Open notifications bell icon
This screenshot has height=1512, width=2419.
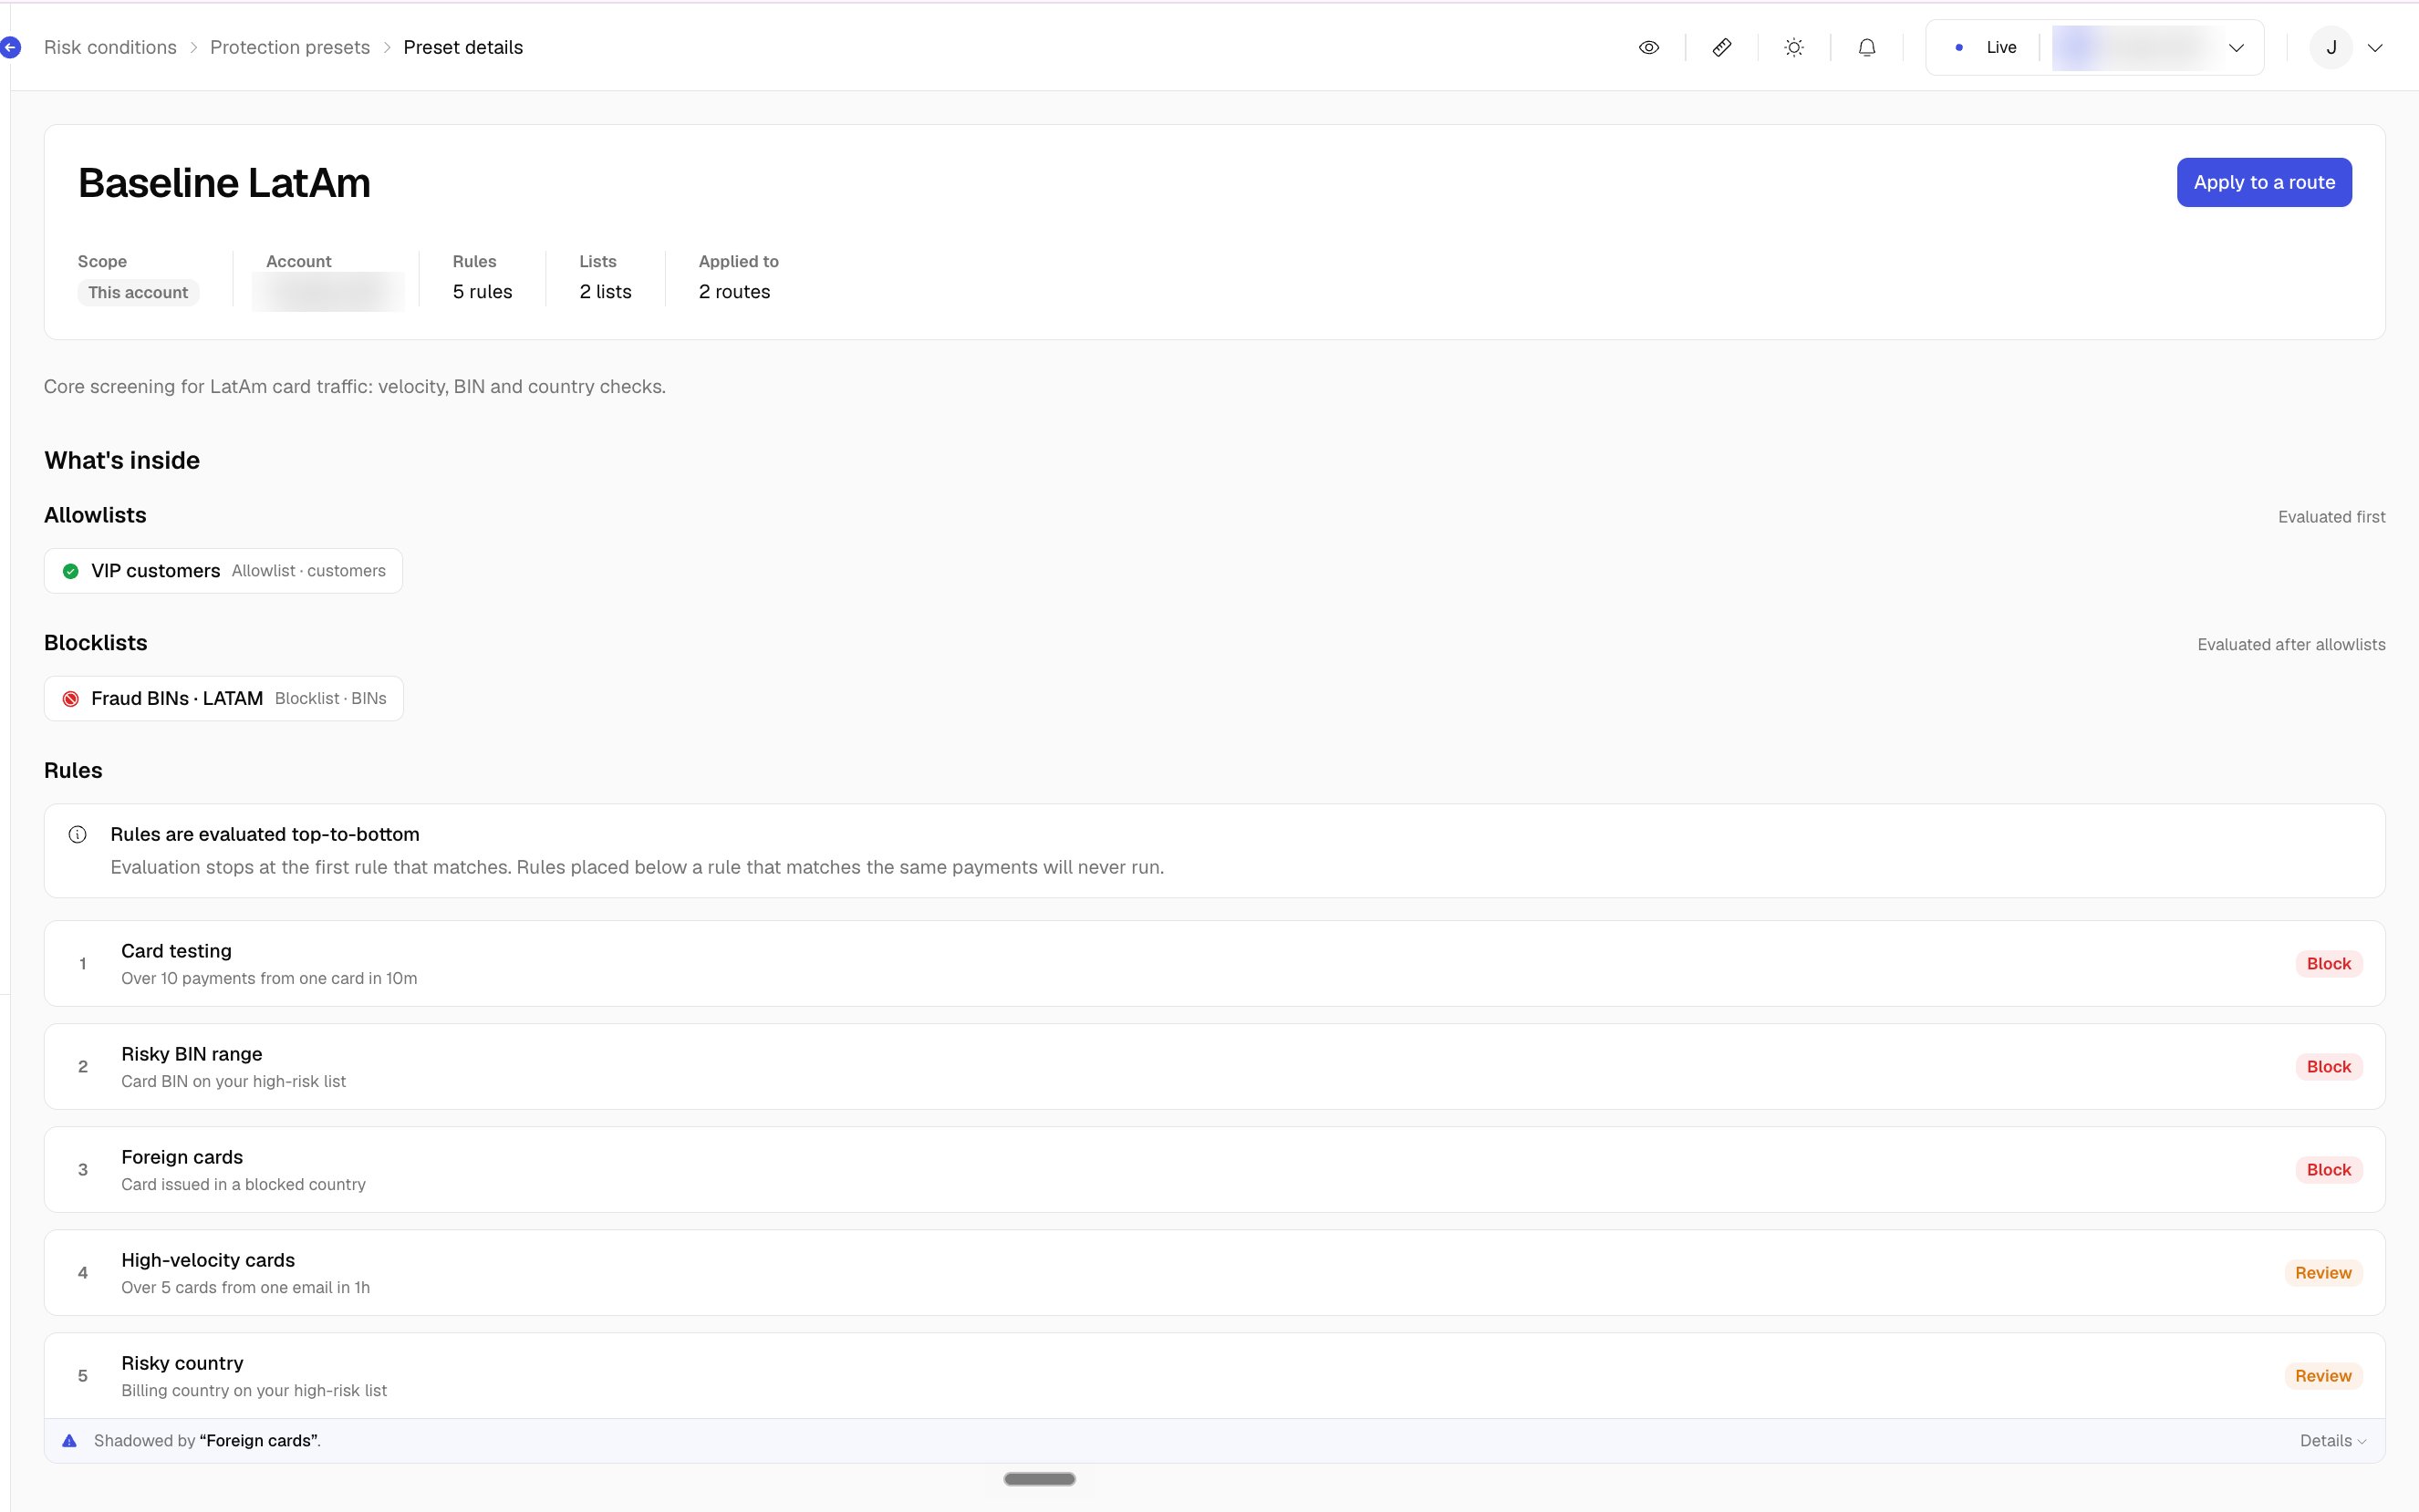coord(1867,47)
